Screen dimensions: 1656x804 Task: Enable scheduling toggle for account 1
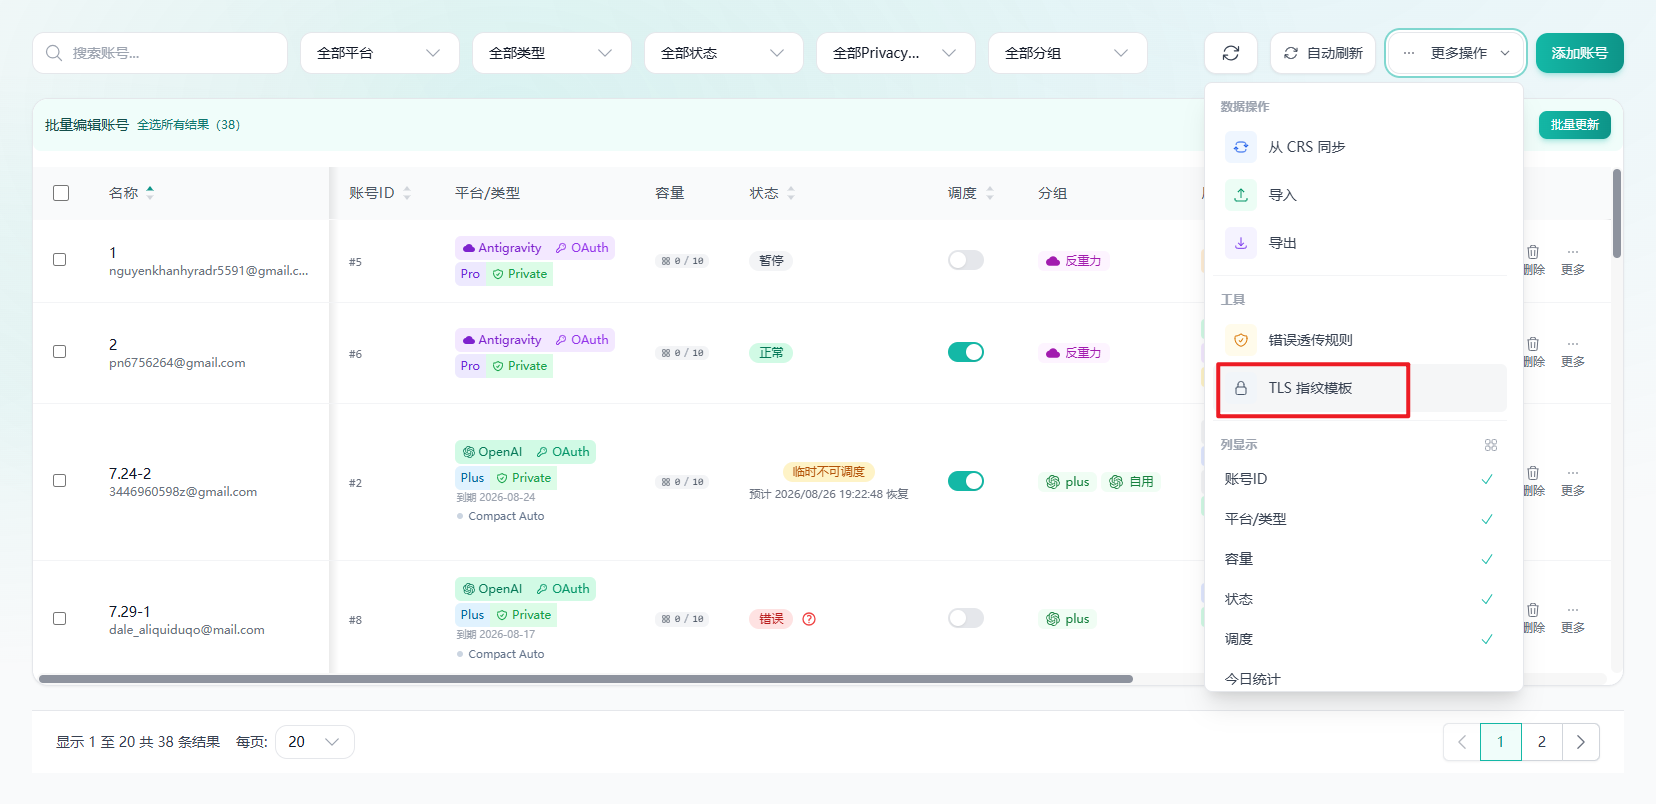[966, 260]
